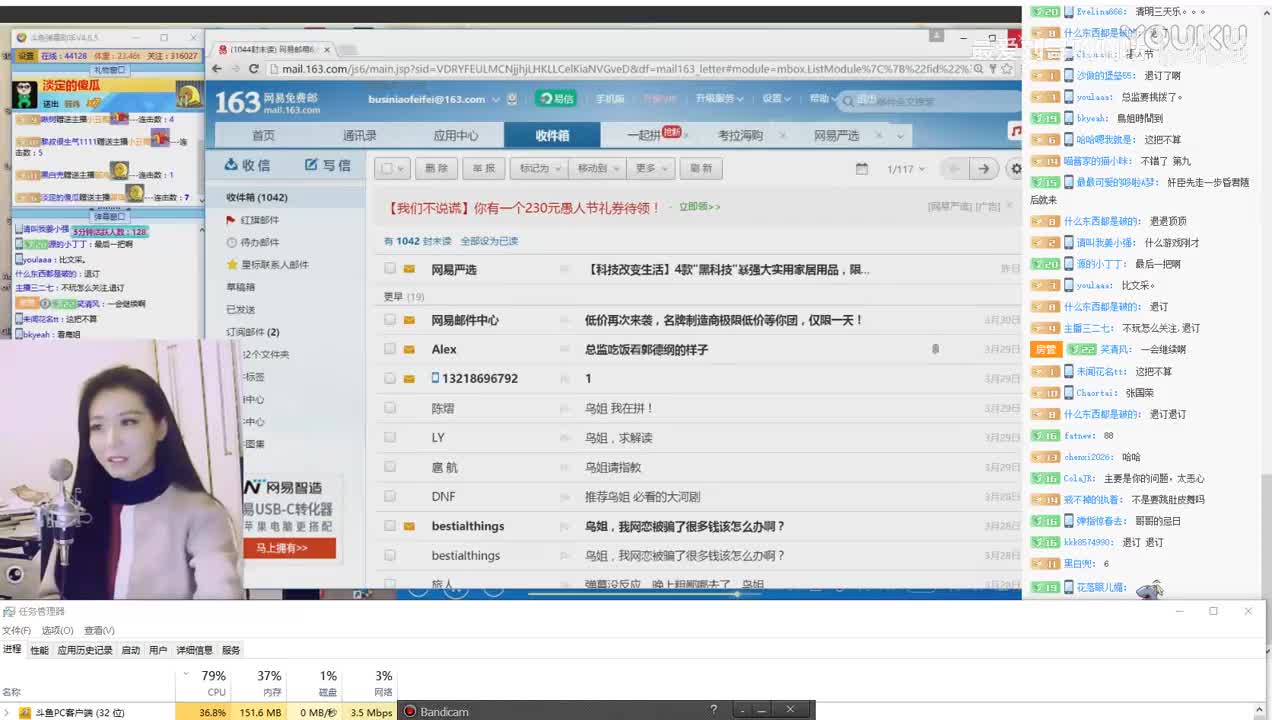
Task: Switch to Task Manager 性能 tab
Action: pyautogui.click(x=39, y=650)
